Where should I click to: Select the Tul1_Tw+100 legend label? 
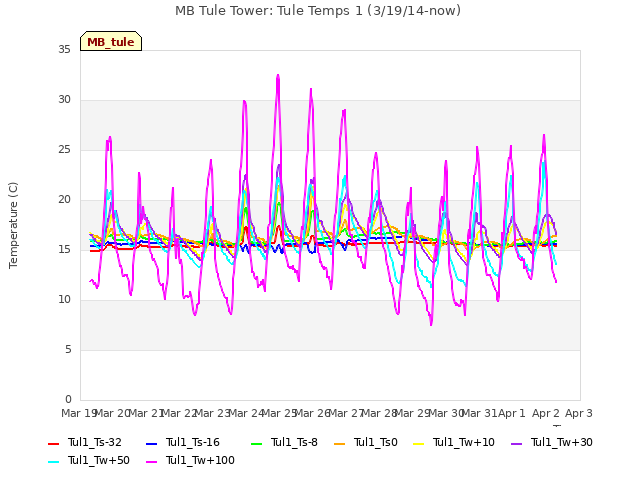[x=200, y=460]
